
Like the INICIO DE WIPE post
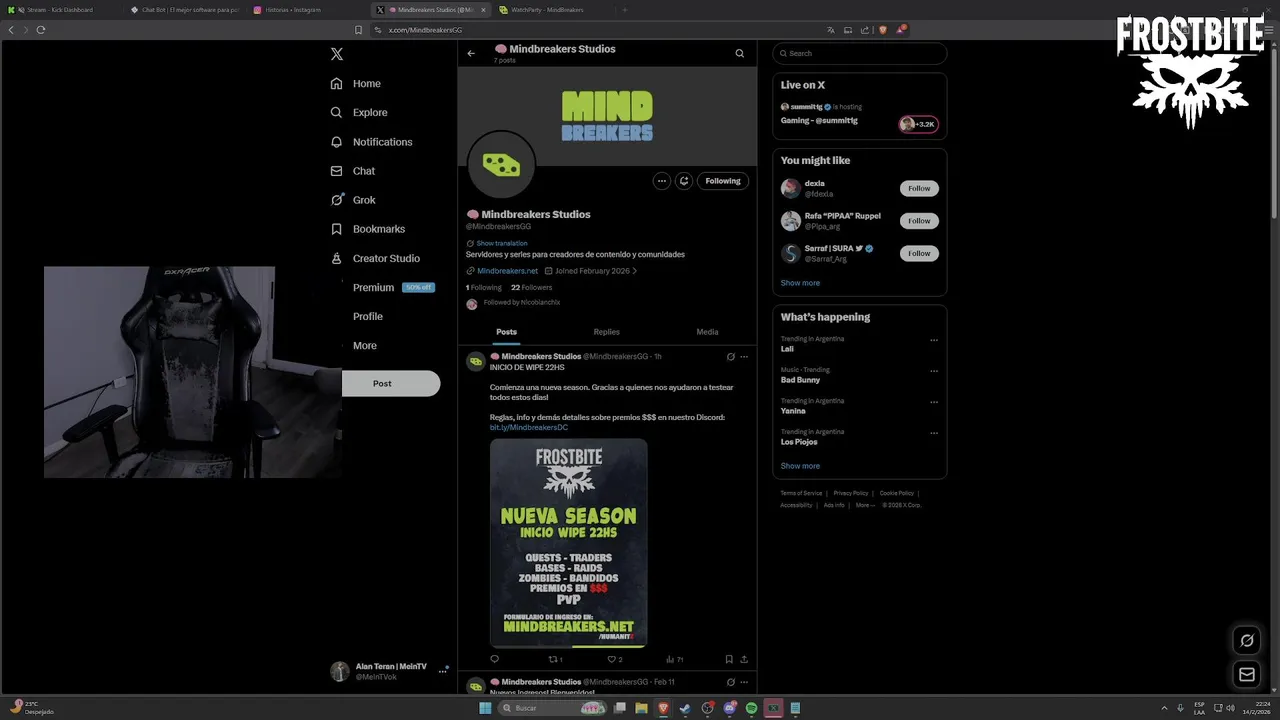coord(615,660)
